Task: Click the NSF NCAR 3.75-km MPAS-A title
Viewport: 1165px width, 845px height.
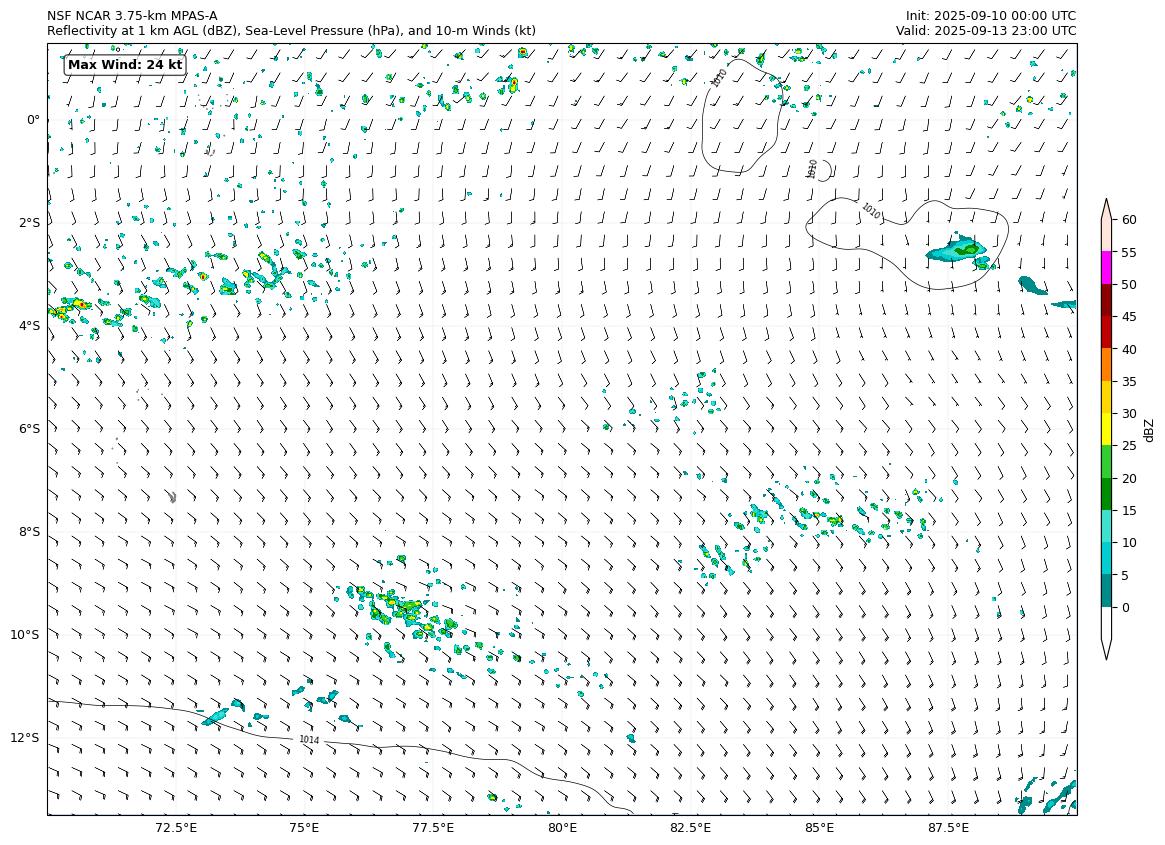Action: [132, 16]
